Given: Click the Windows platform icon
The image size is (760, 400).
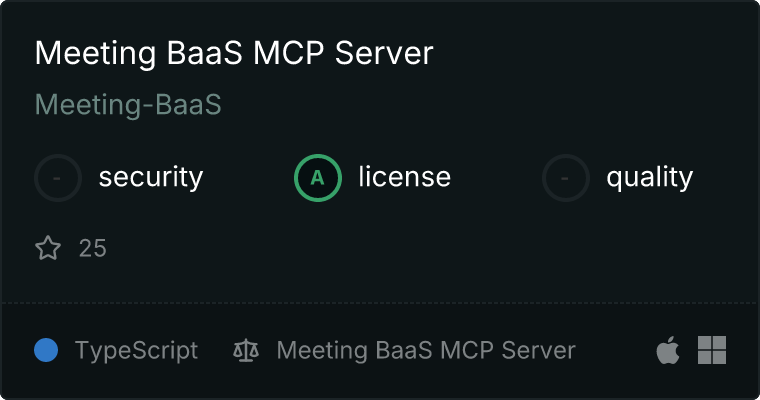Looking at the screenshot, I should 712,350.
